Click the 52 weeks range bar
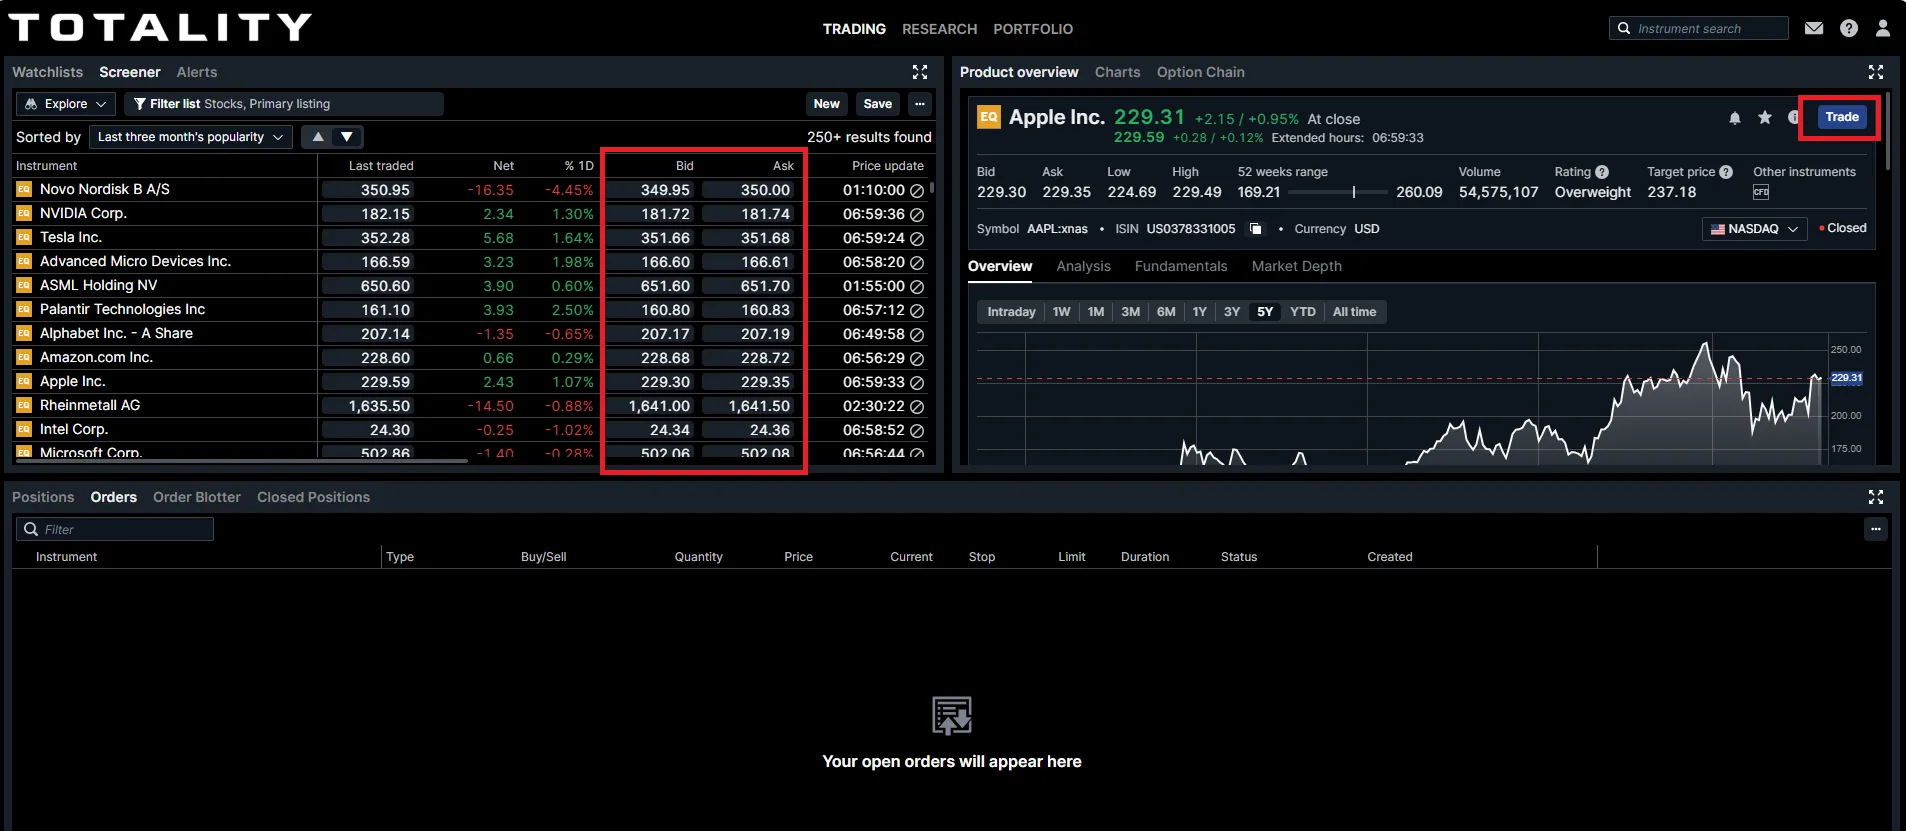Image resolution: width=1906 pixels, height=831 pixels. point(1338,192)
